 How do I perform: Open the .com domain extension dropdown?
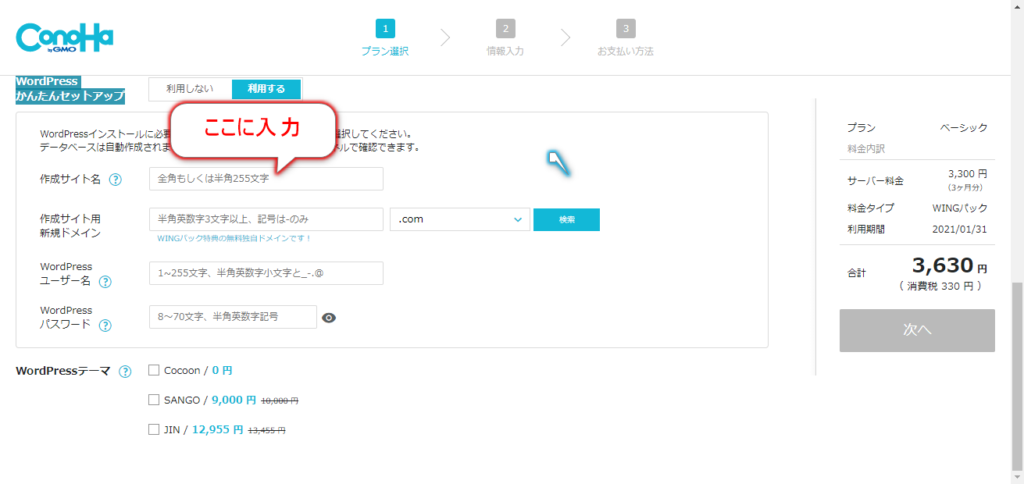460,219
